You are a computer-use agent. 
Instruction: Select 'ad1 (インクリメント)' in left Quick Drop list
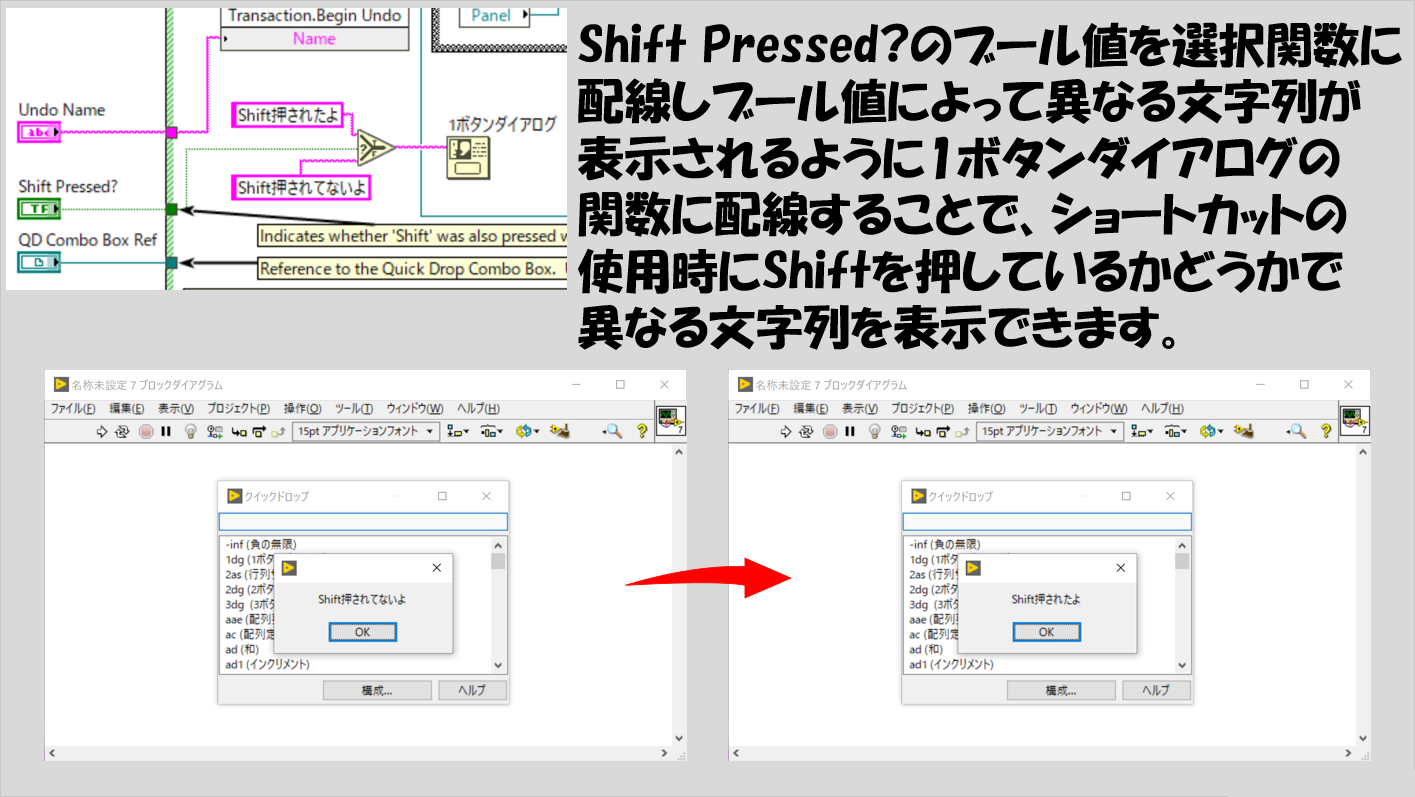point(268,664)
